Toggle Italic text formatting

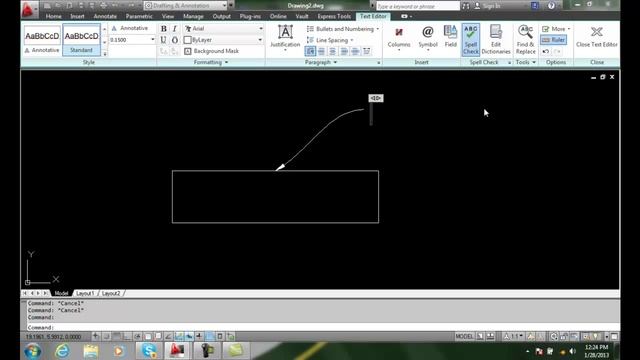[175, 29]
